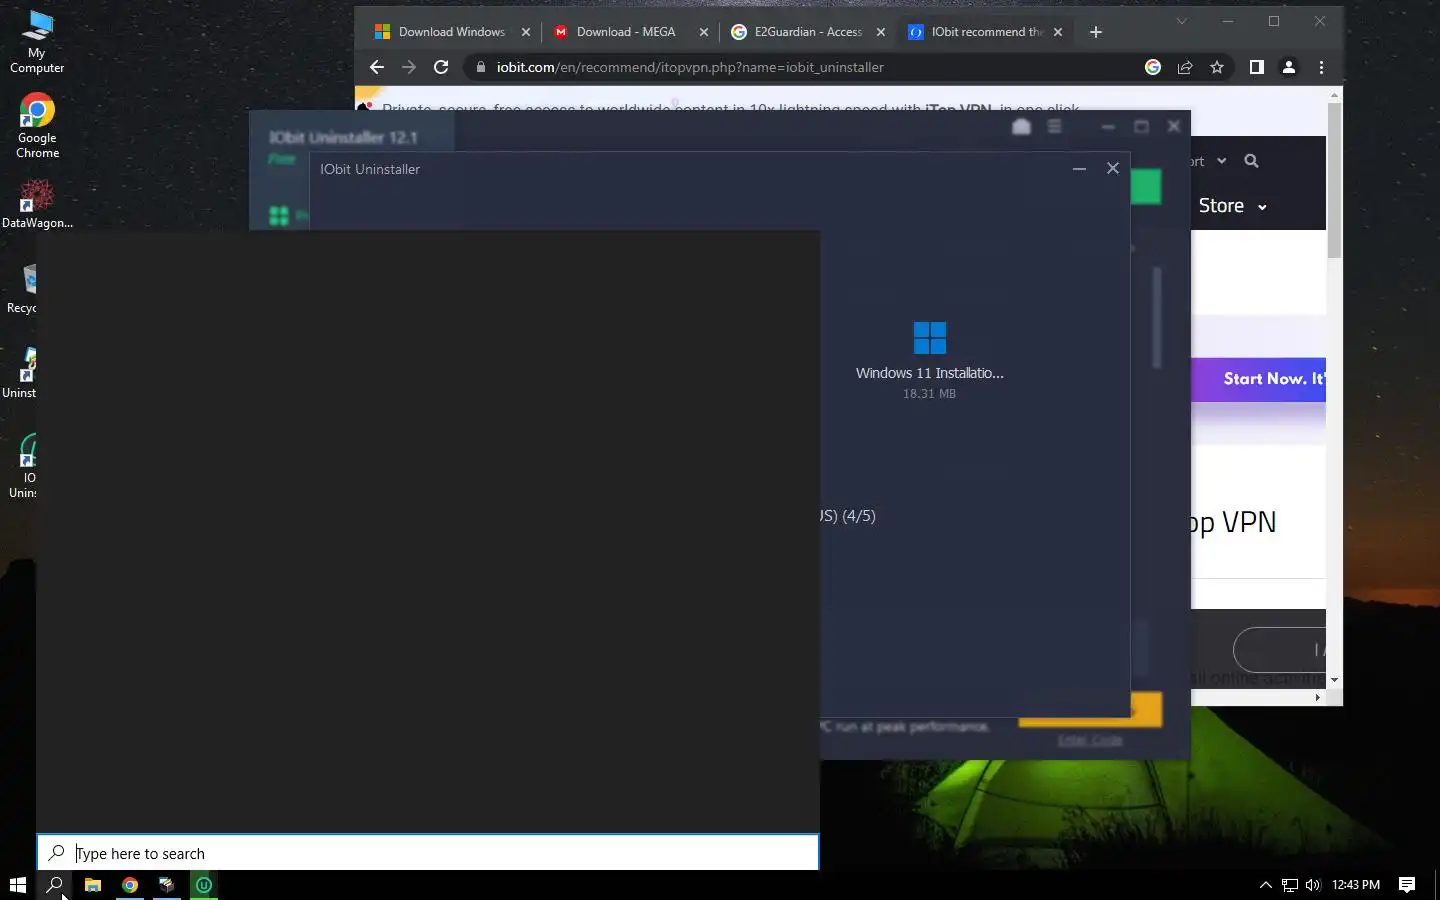
Task: Show hidden system tray icons
Action: (x=1265, y=885)
